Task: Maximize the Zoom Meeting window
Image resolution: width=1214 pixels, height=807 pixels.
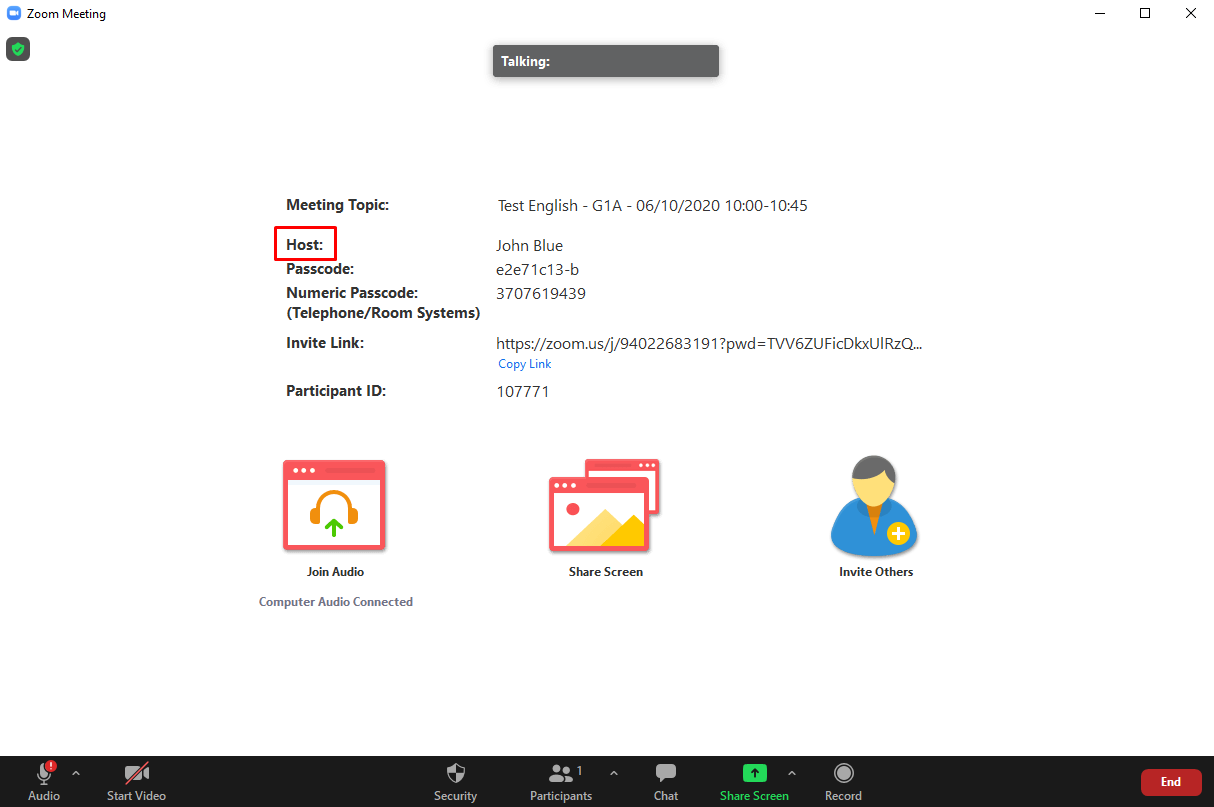Action: pyautogui.click(x=1145, y=14)
